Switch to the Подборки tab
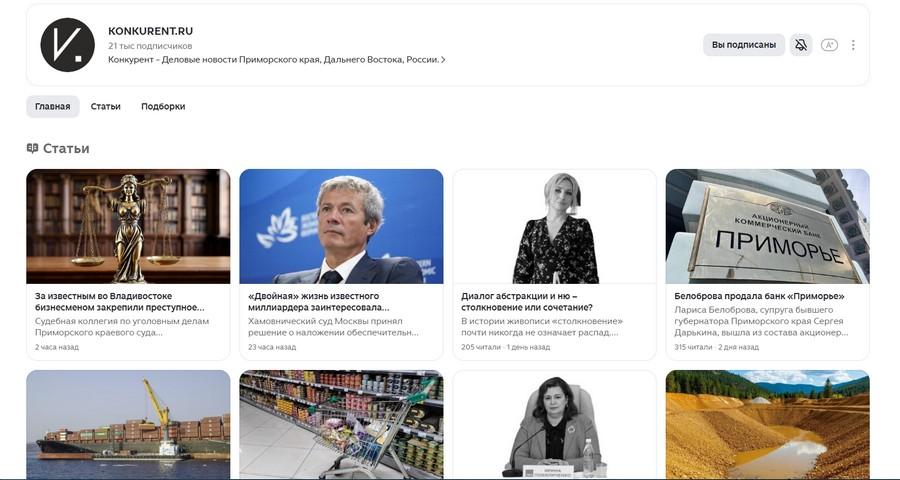 point(163,107)
